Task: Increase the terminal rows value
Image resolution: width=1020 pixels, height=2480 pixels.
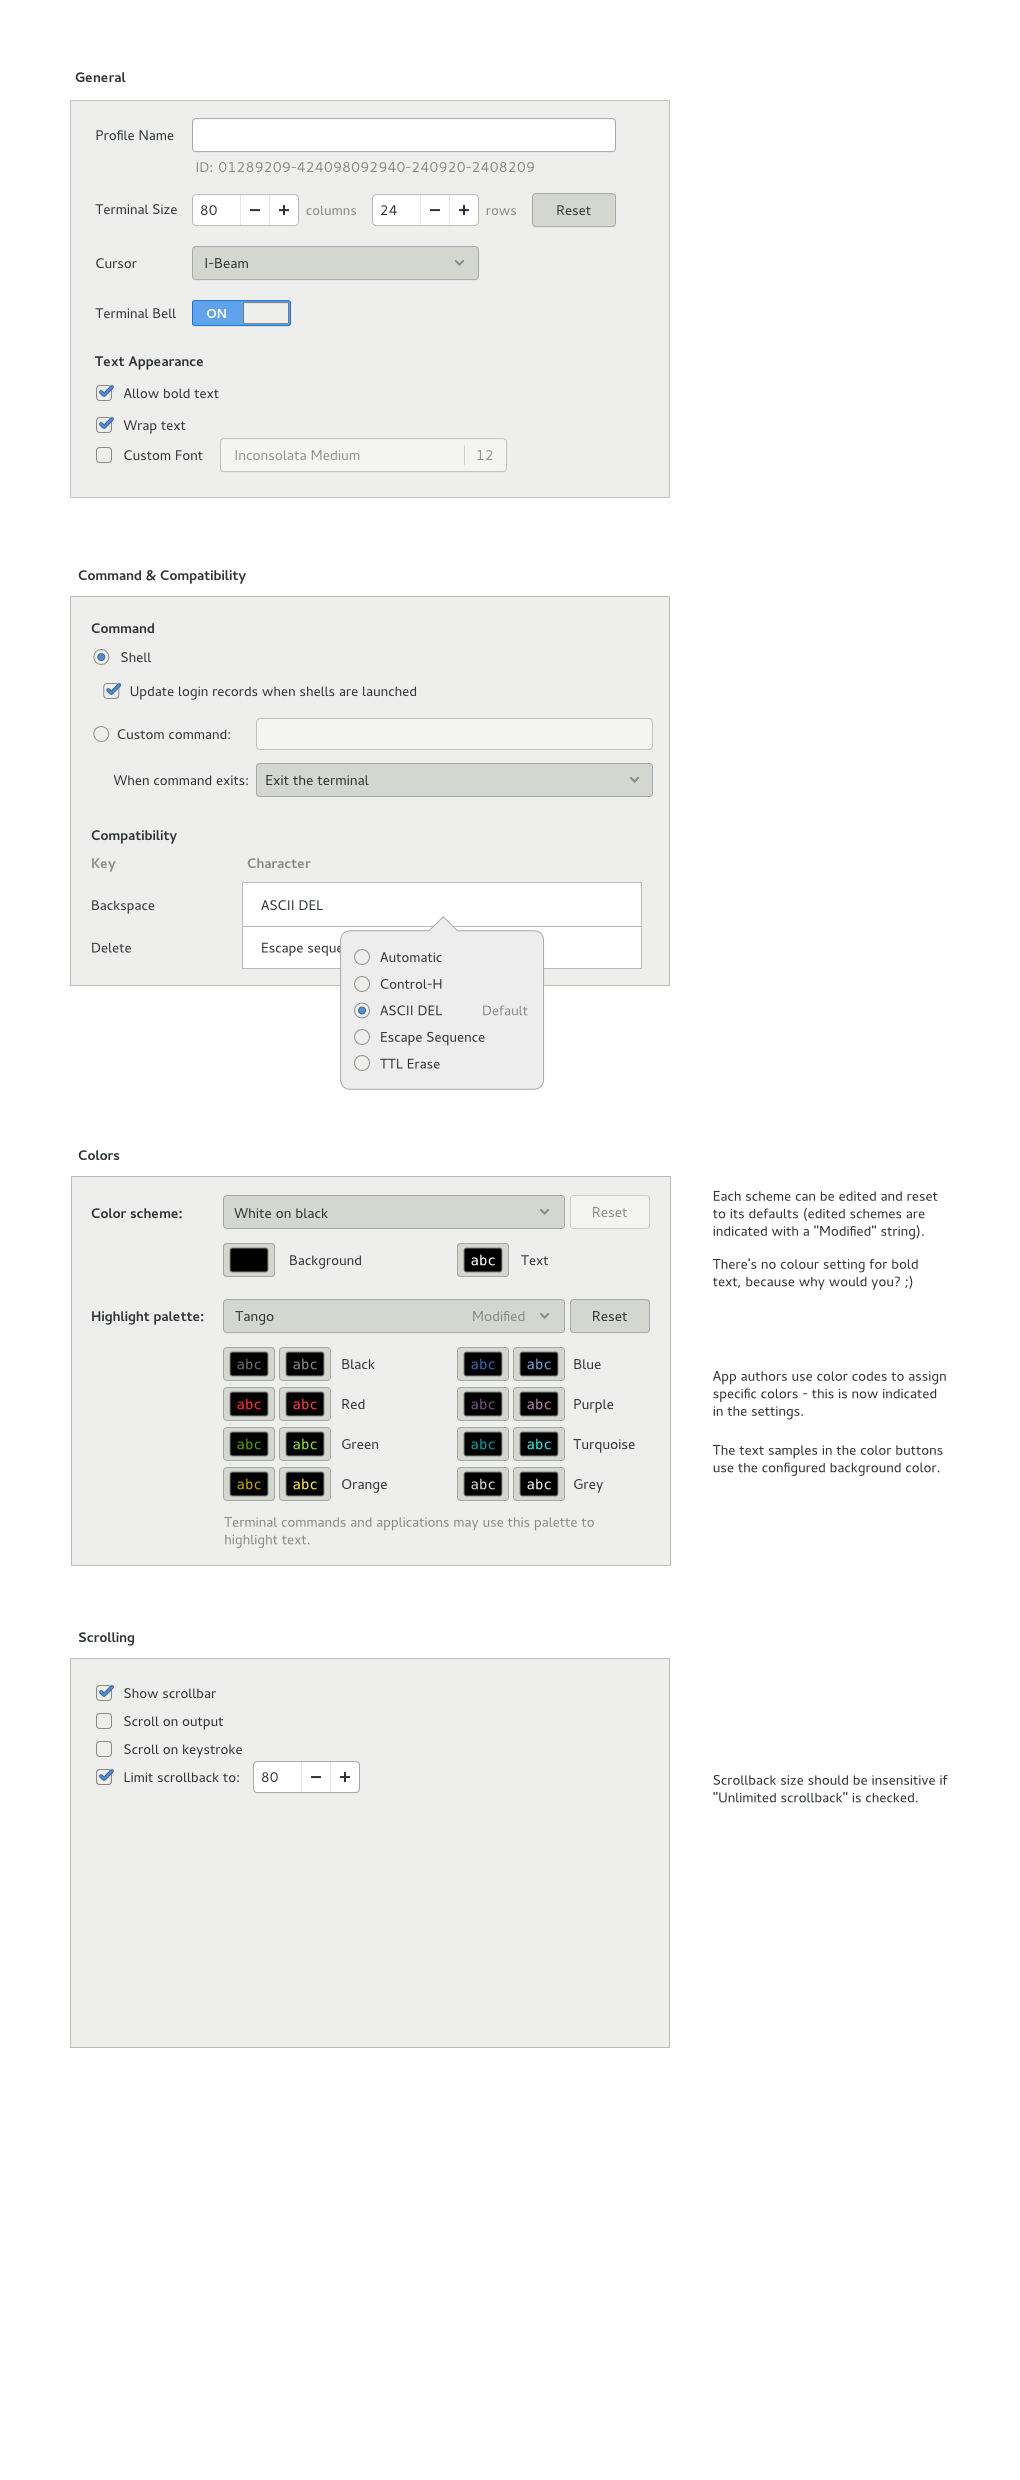Action: [x=464, y=210]
